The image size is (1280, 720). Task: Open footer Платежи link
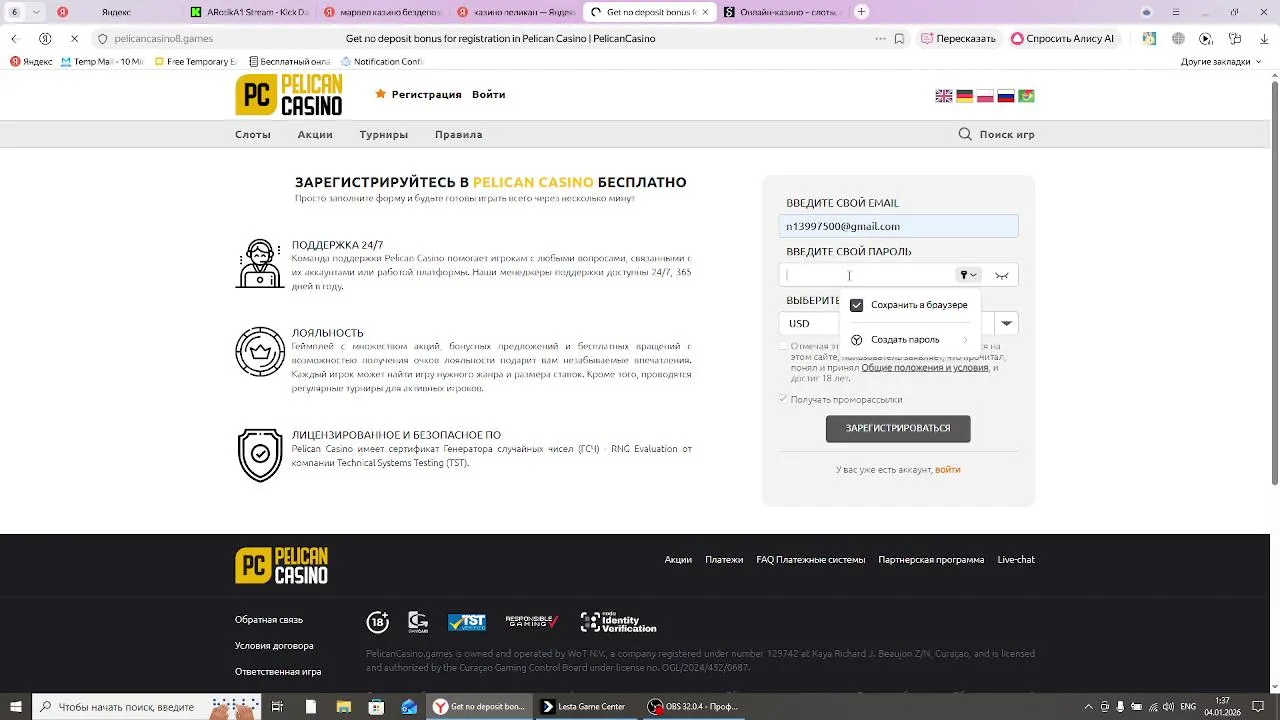pyautogui.click(x=724, y=560)
